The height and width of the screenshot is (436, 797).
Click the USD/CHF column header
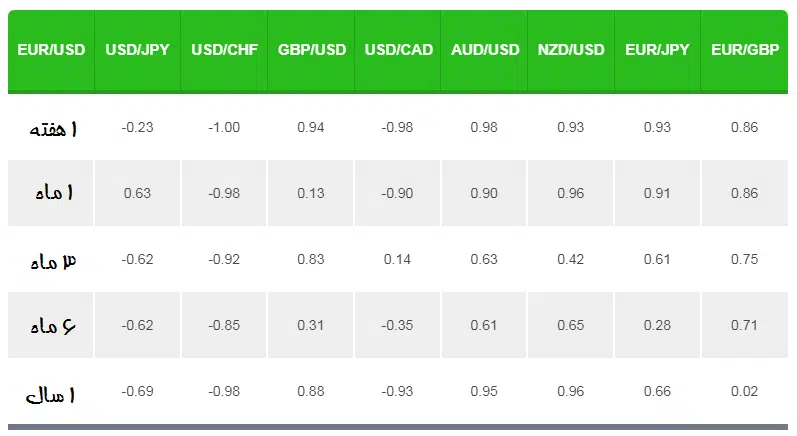pos(224,50)
